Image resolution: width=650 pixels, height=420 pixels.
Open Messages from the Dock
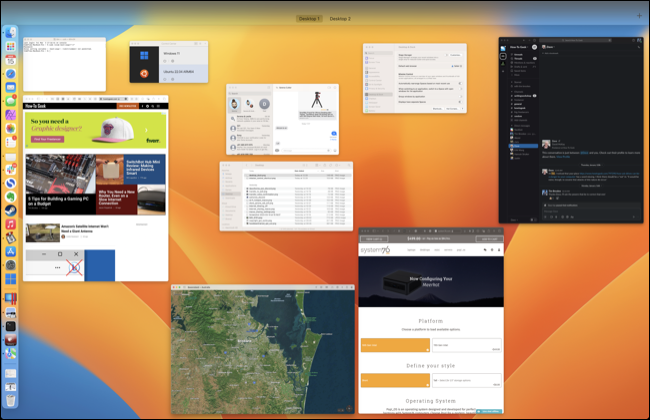coord(10,101)
